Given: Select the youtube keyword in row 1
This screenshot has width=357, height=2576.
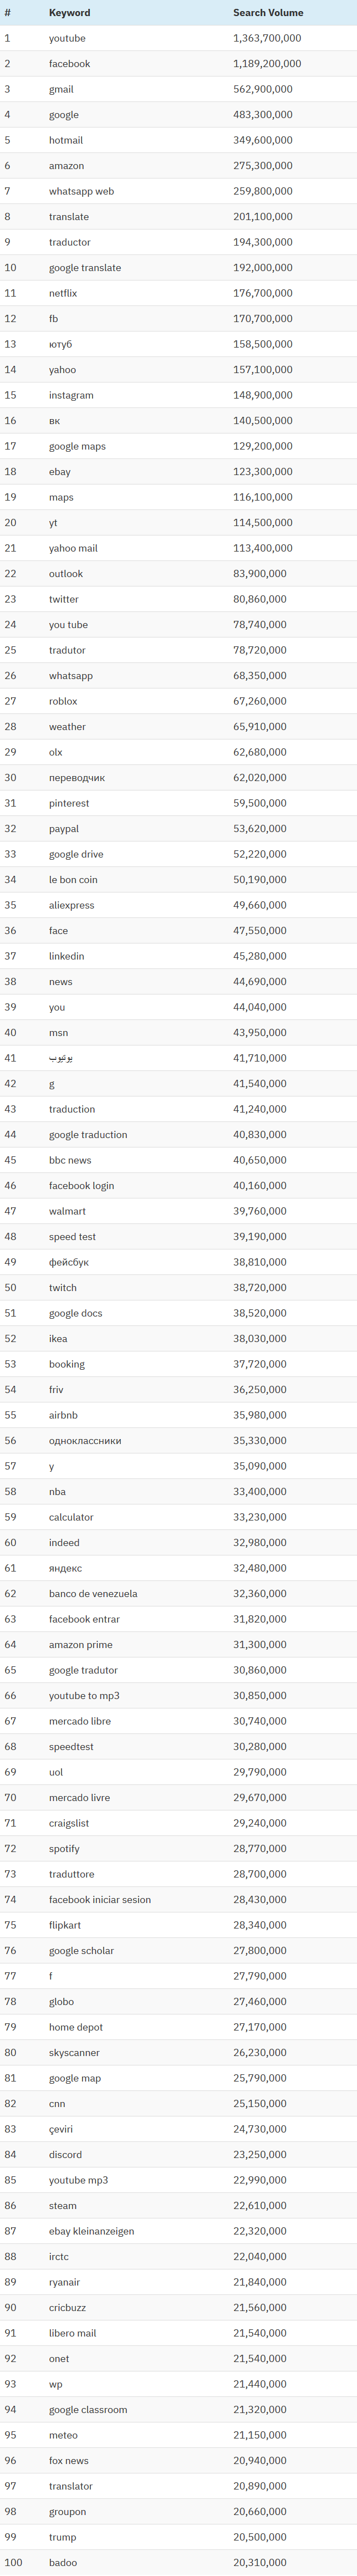Looking at the screenshot, I should [x=67, y=38].
